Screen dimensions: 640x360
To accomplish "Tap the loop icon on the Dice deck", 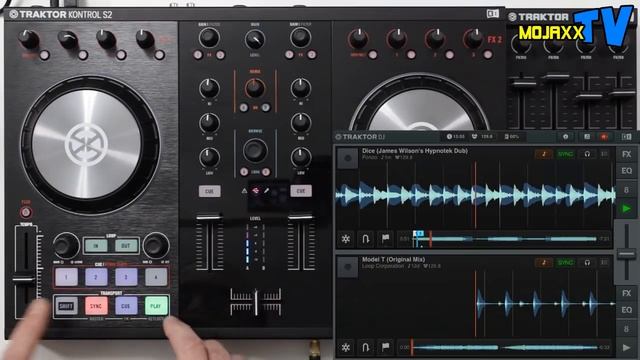I will click(x=366, y=239).
